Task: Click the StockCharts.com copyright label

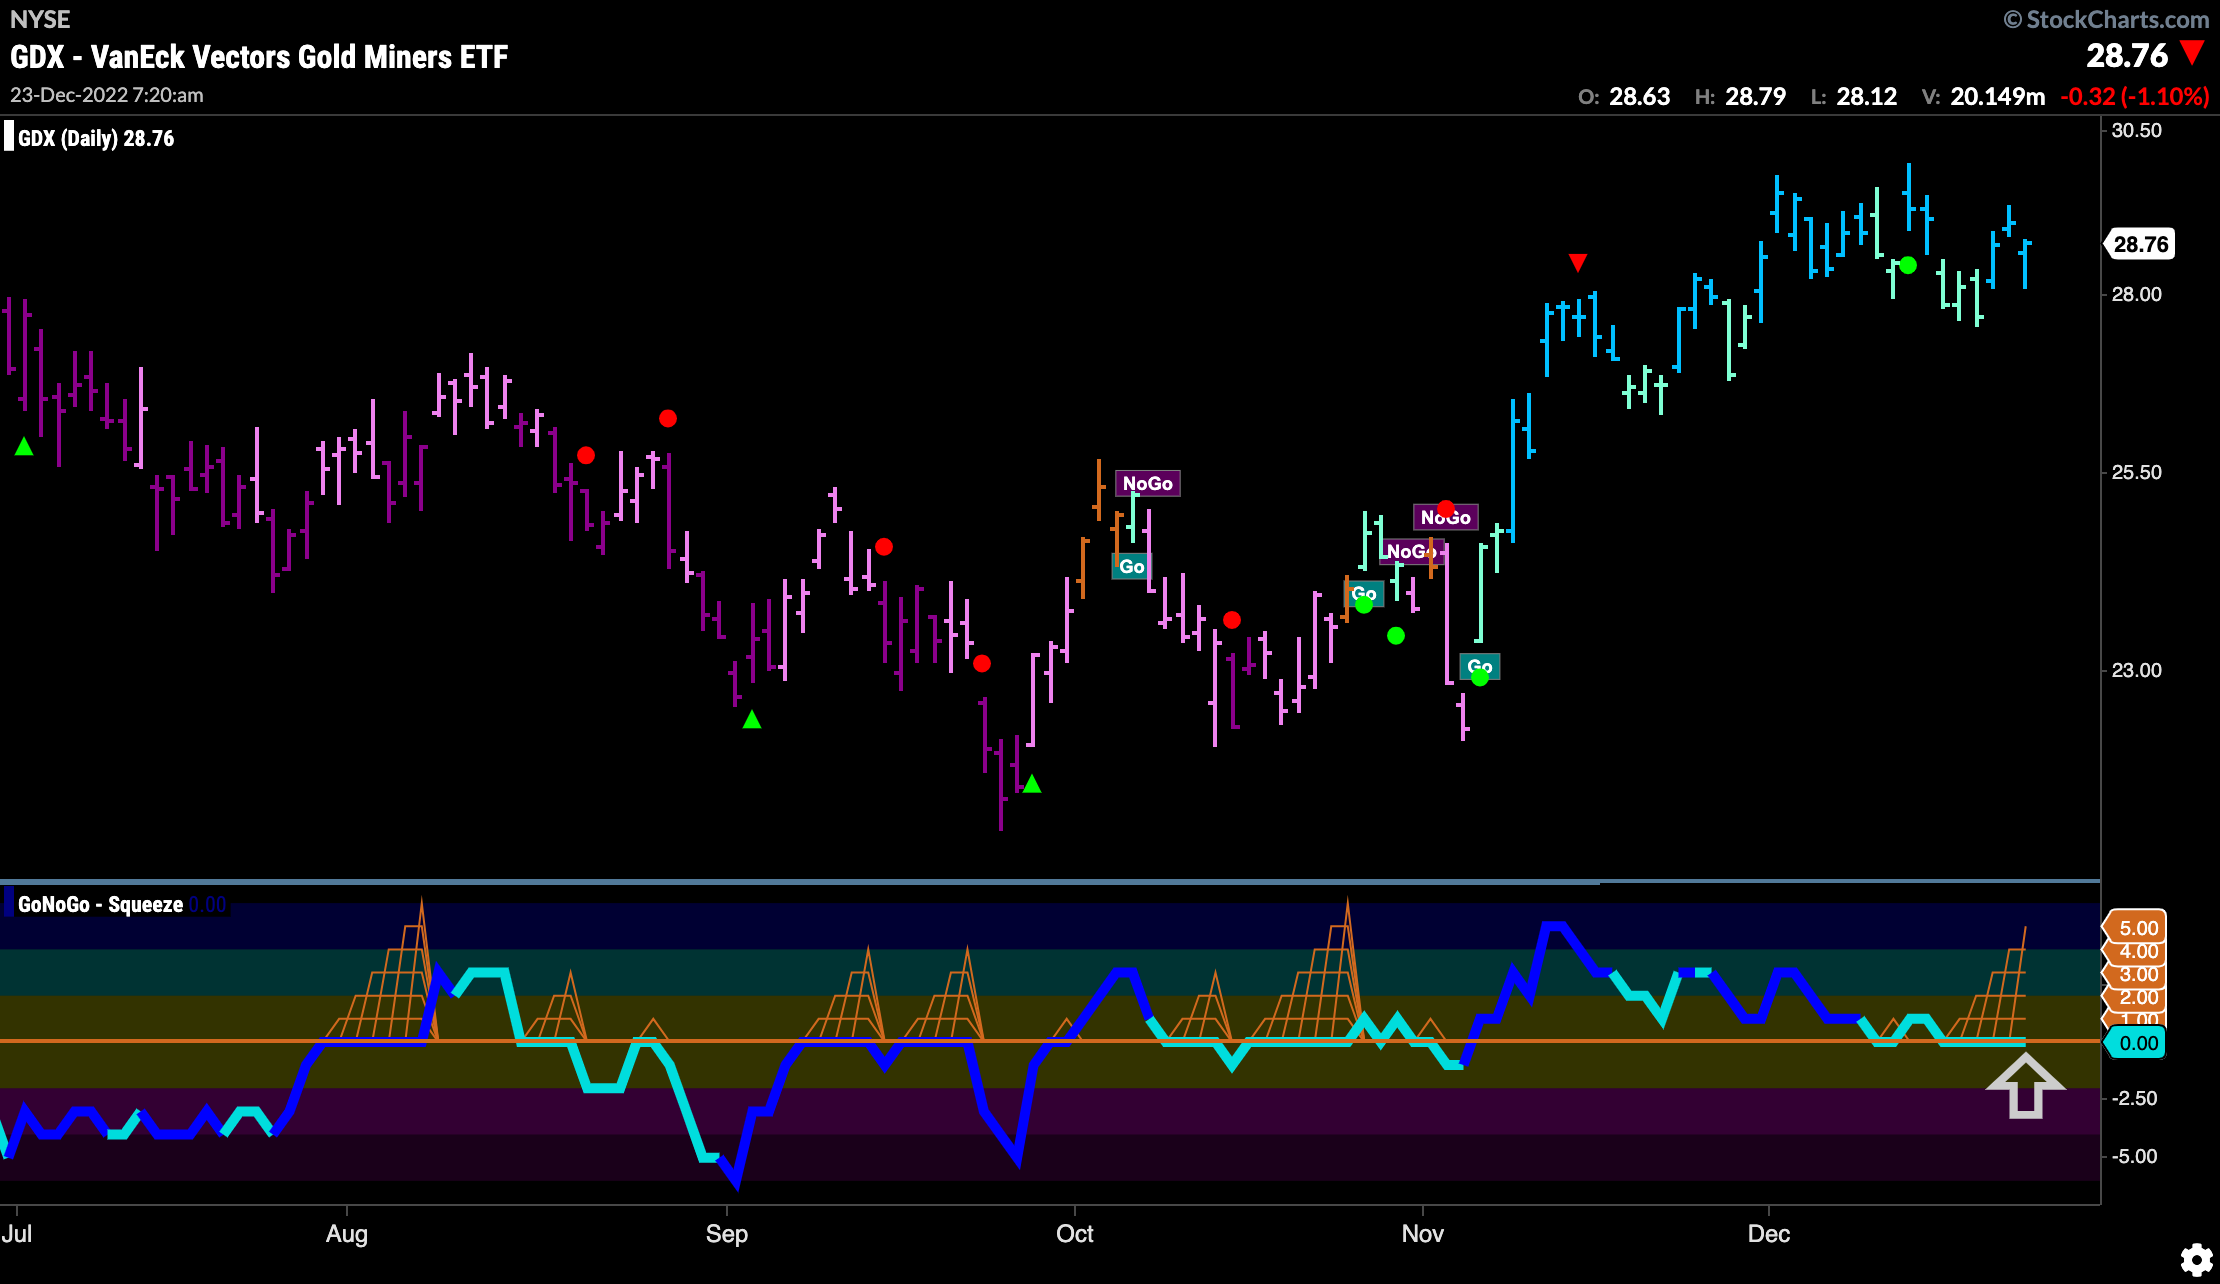Action: [x=2106, y=19]
